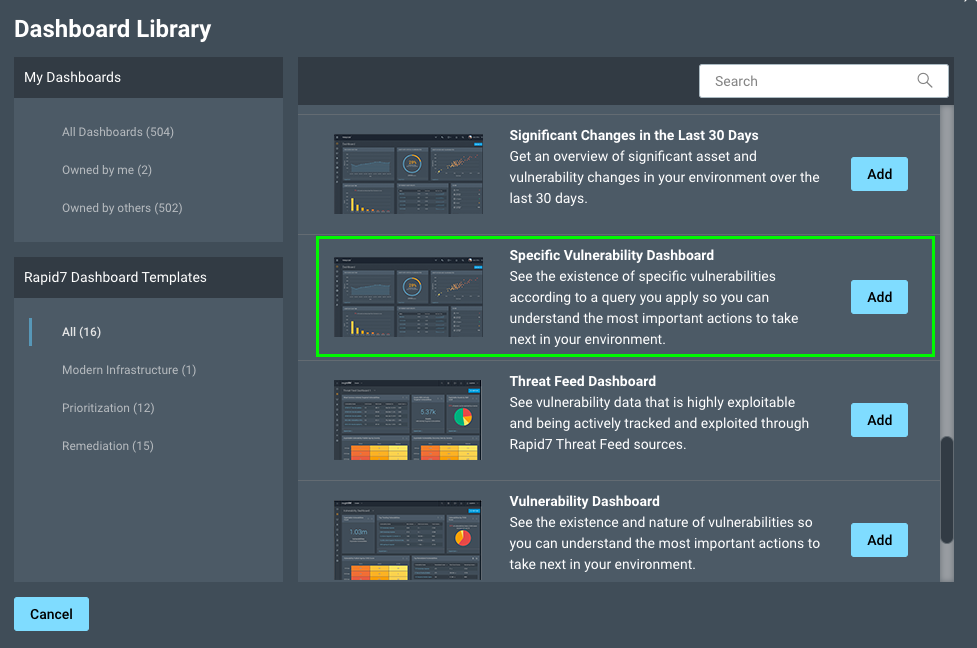
Task: Open Remediation (15) template category
Action: pos(108,446)
